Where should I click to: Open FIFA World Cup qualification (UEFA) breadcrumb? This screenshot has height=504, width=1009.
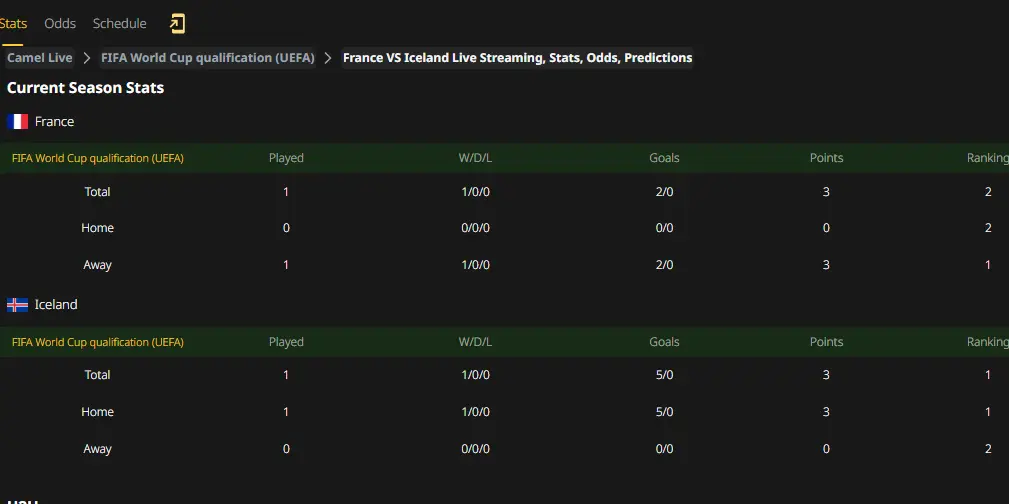(x=208, y=58)
